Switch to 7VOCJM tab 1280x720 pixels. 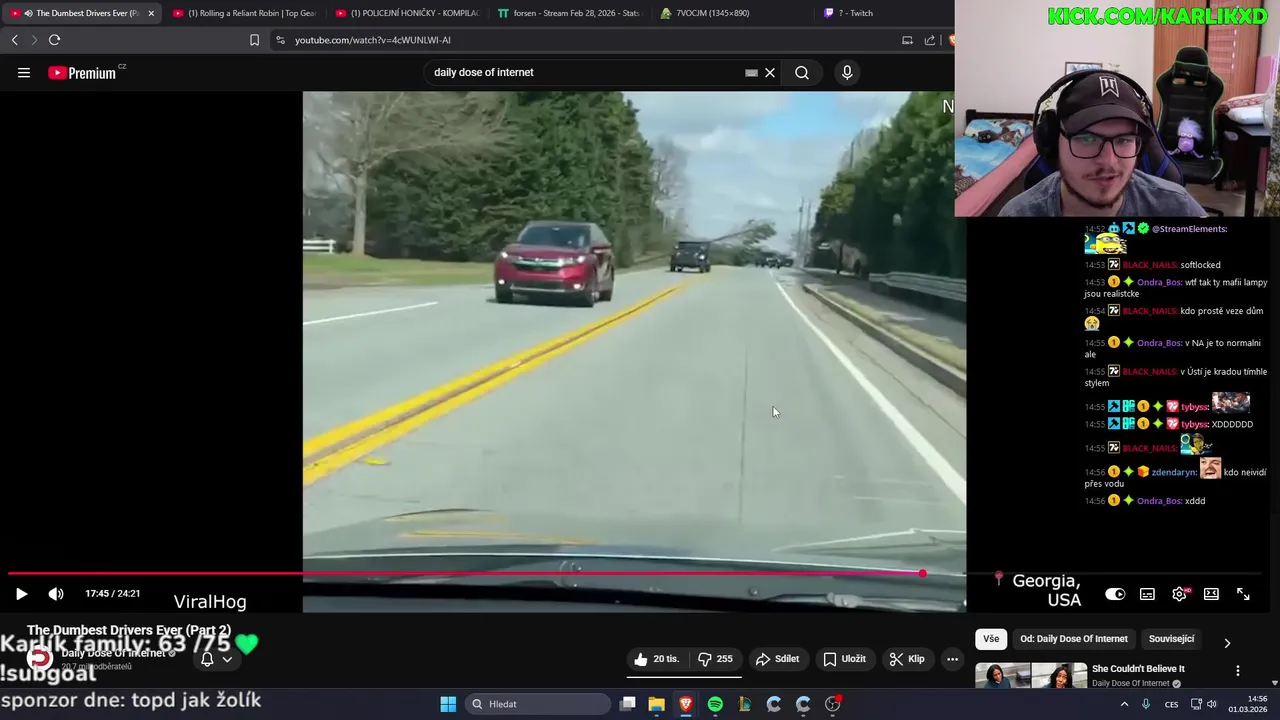pos(731,13)
